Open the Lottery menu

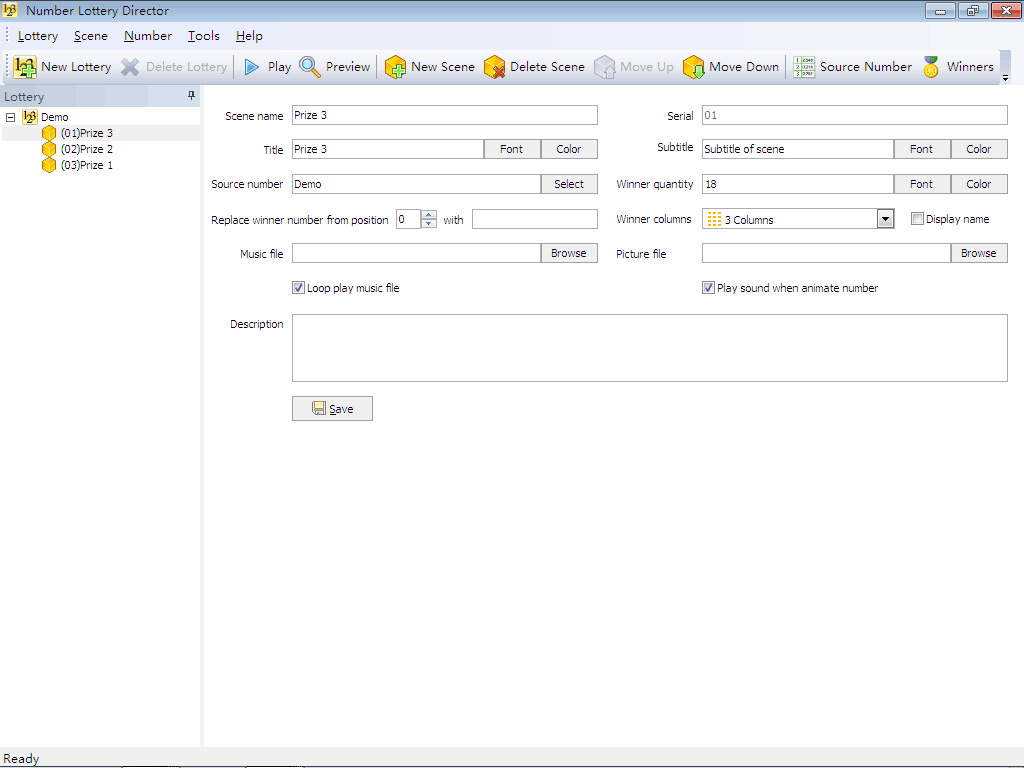coord(38,36)
